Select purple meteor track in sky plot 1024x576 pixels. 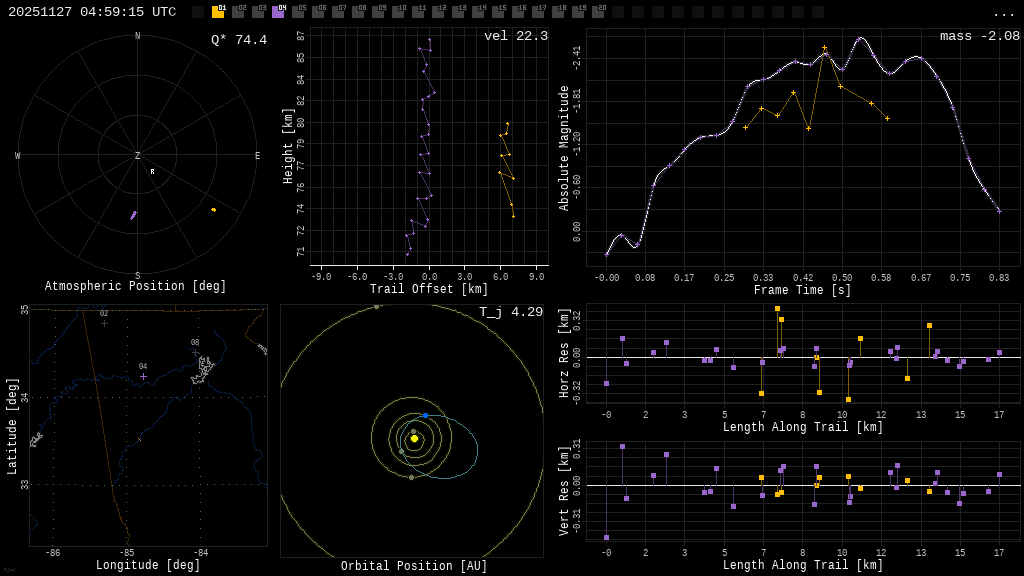(x=133, y=215)
